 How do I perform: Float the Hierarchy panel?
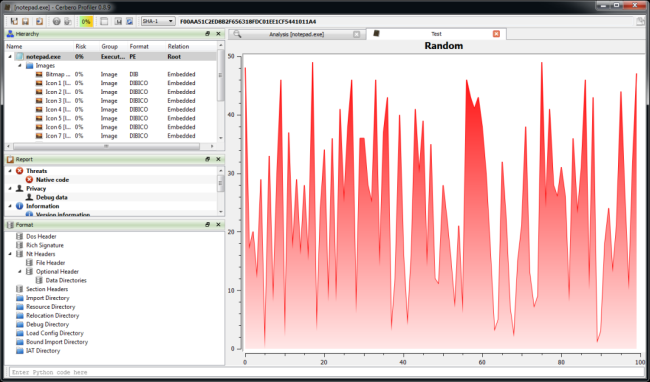208,34
